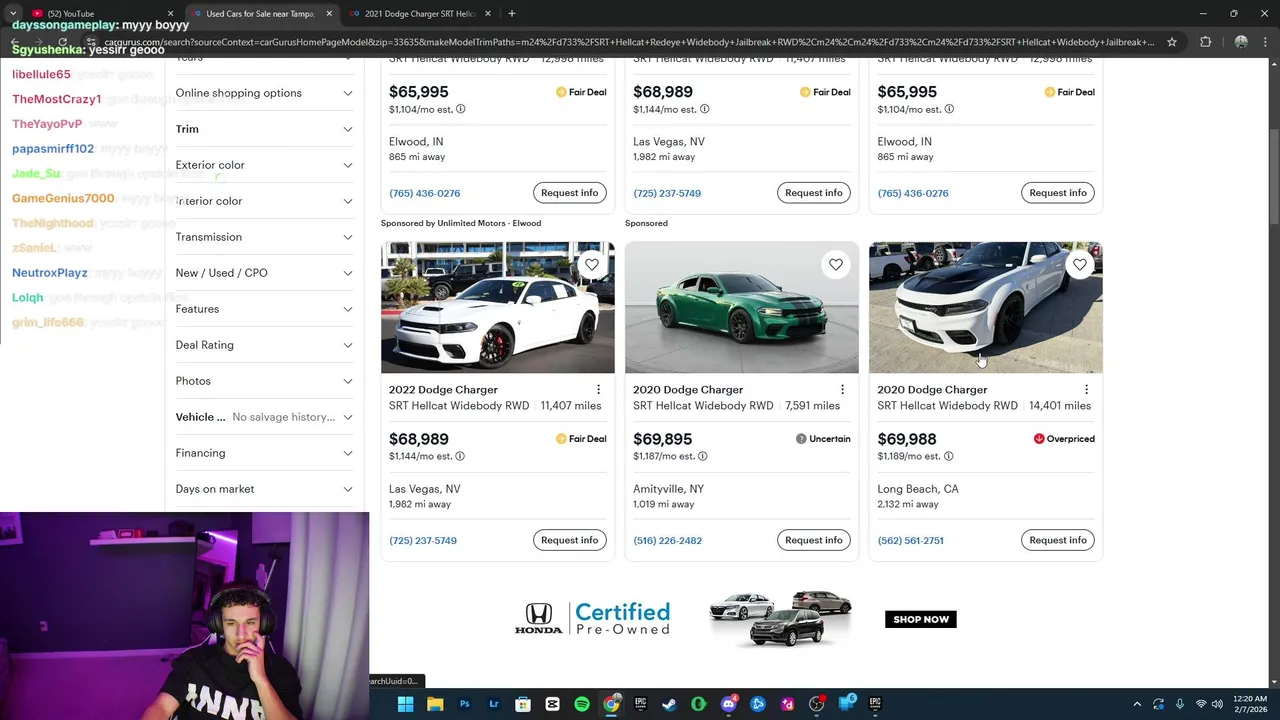Screen dimensions: 1280x720
Task: Show payment info icon beside $1,187/mo est.
Action: (x=703, y=456)
